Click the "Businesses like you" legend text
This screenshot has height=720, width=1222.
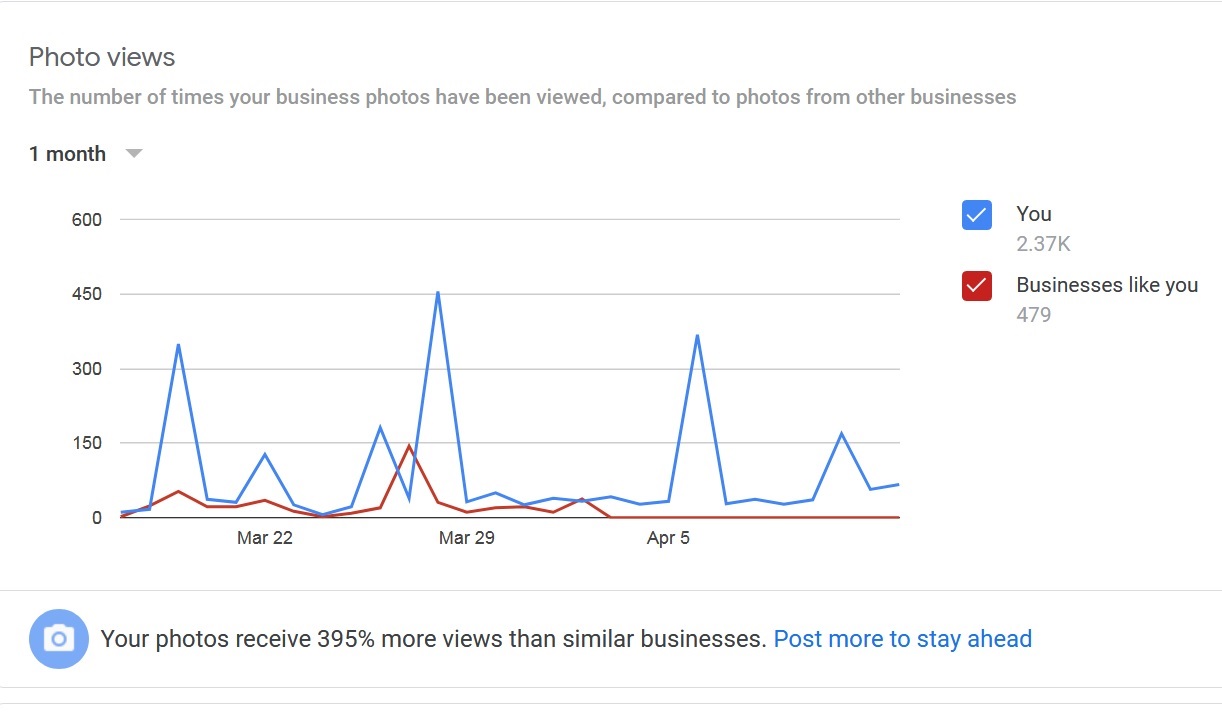pos(1106,285)
